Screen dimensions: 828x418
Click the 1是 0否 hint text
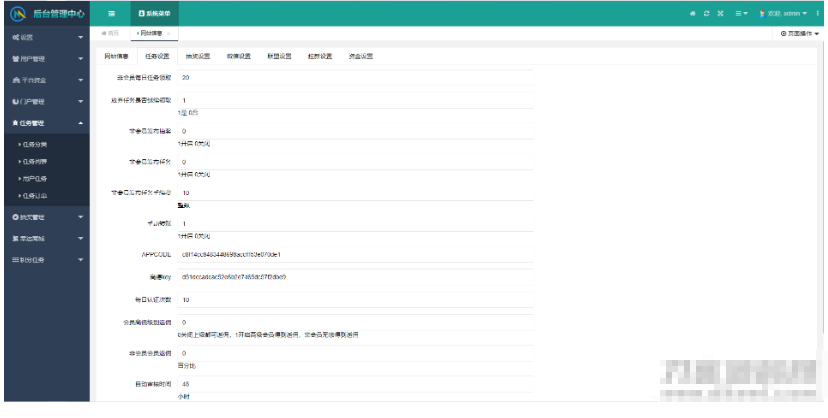[188, 113]
